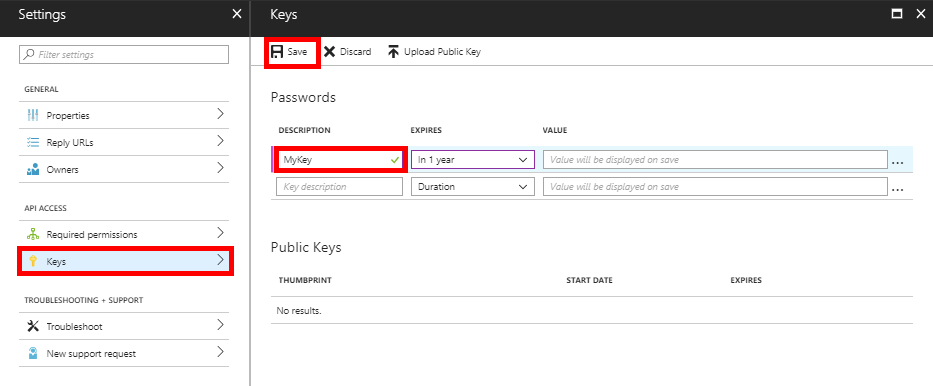This screenshot has height=386, width=933.
Task: Expand Keys chevron
Action: tap(220, 260)
